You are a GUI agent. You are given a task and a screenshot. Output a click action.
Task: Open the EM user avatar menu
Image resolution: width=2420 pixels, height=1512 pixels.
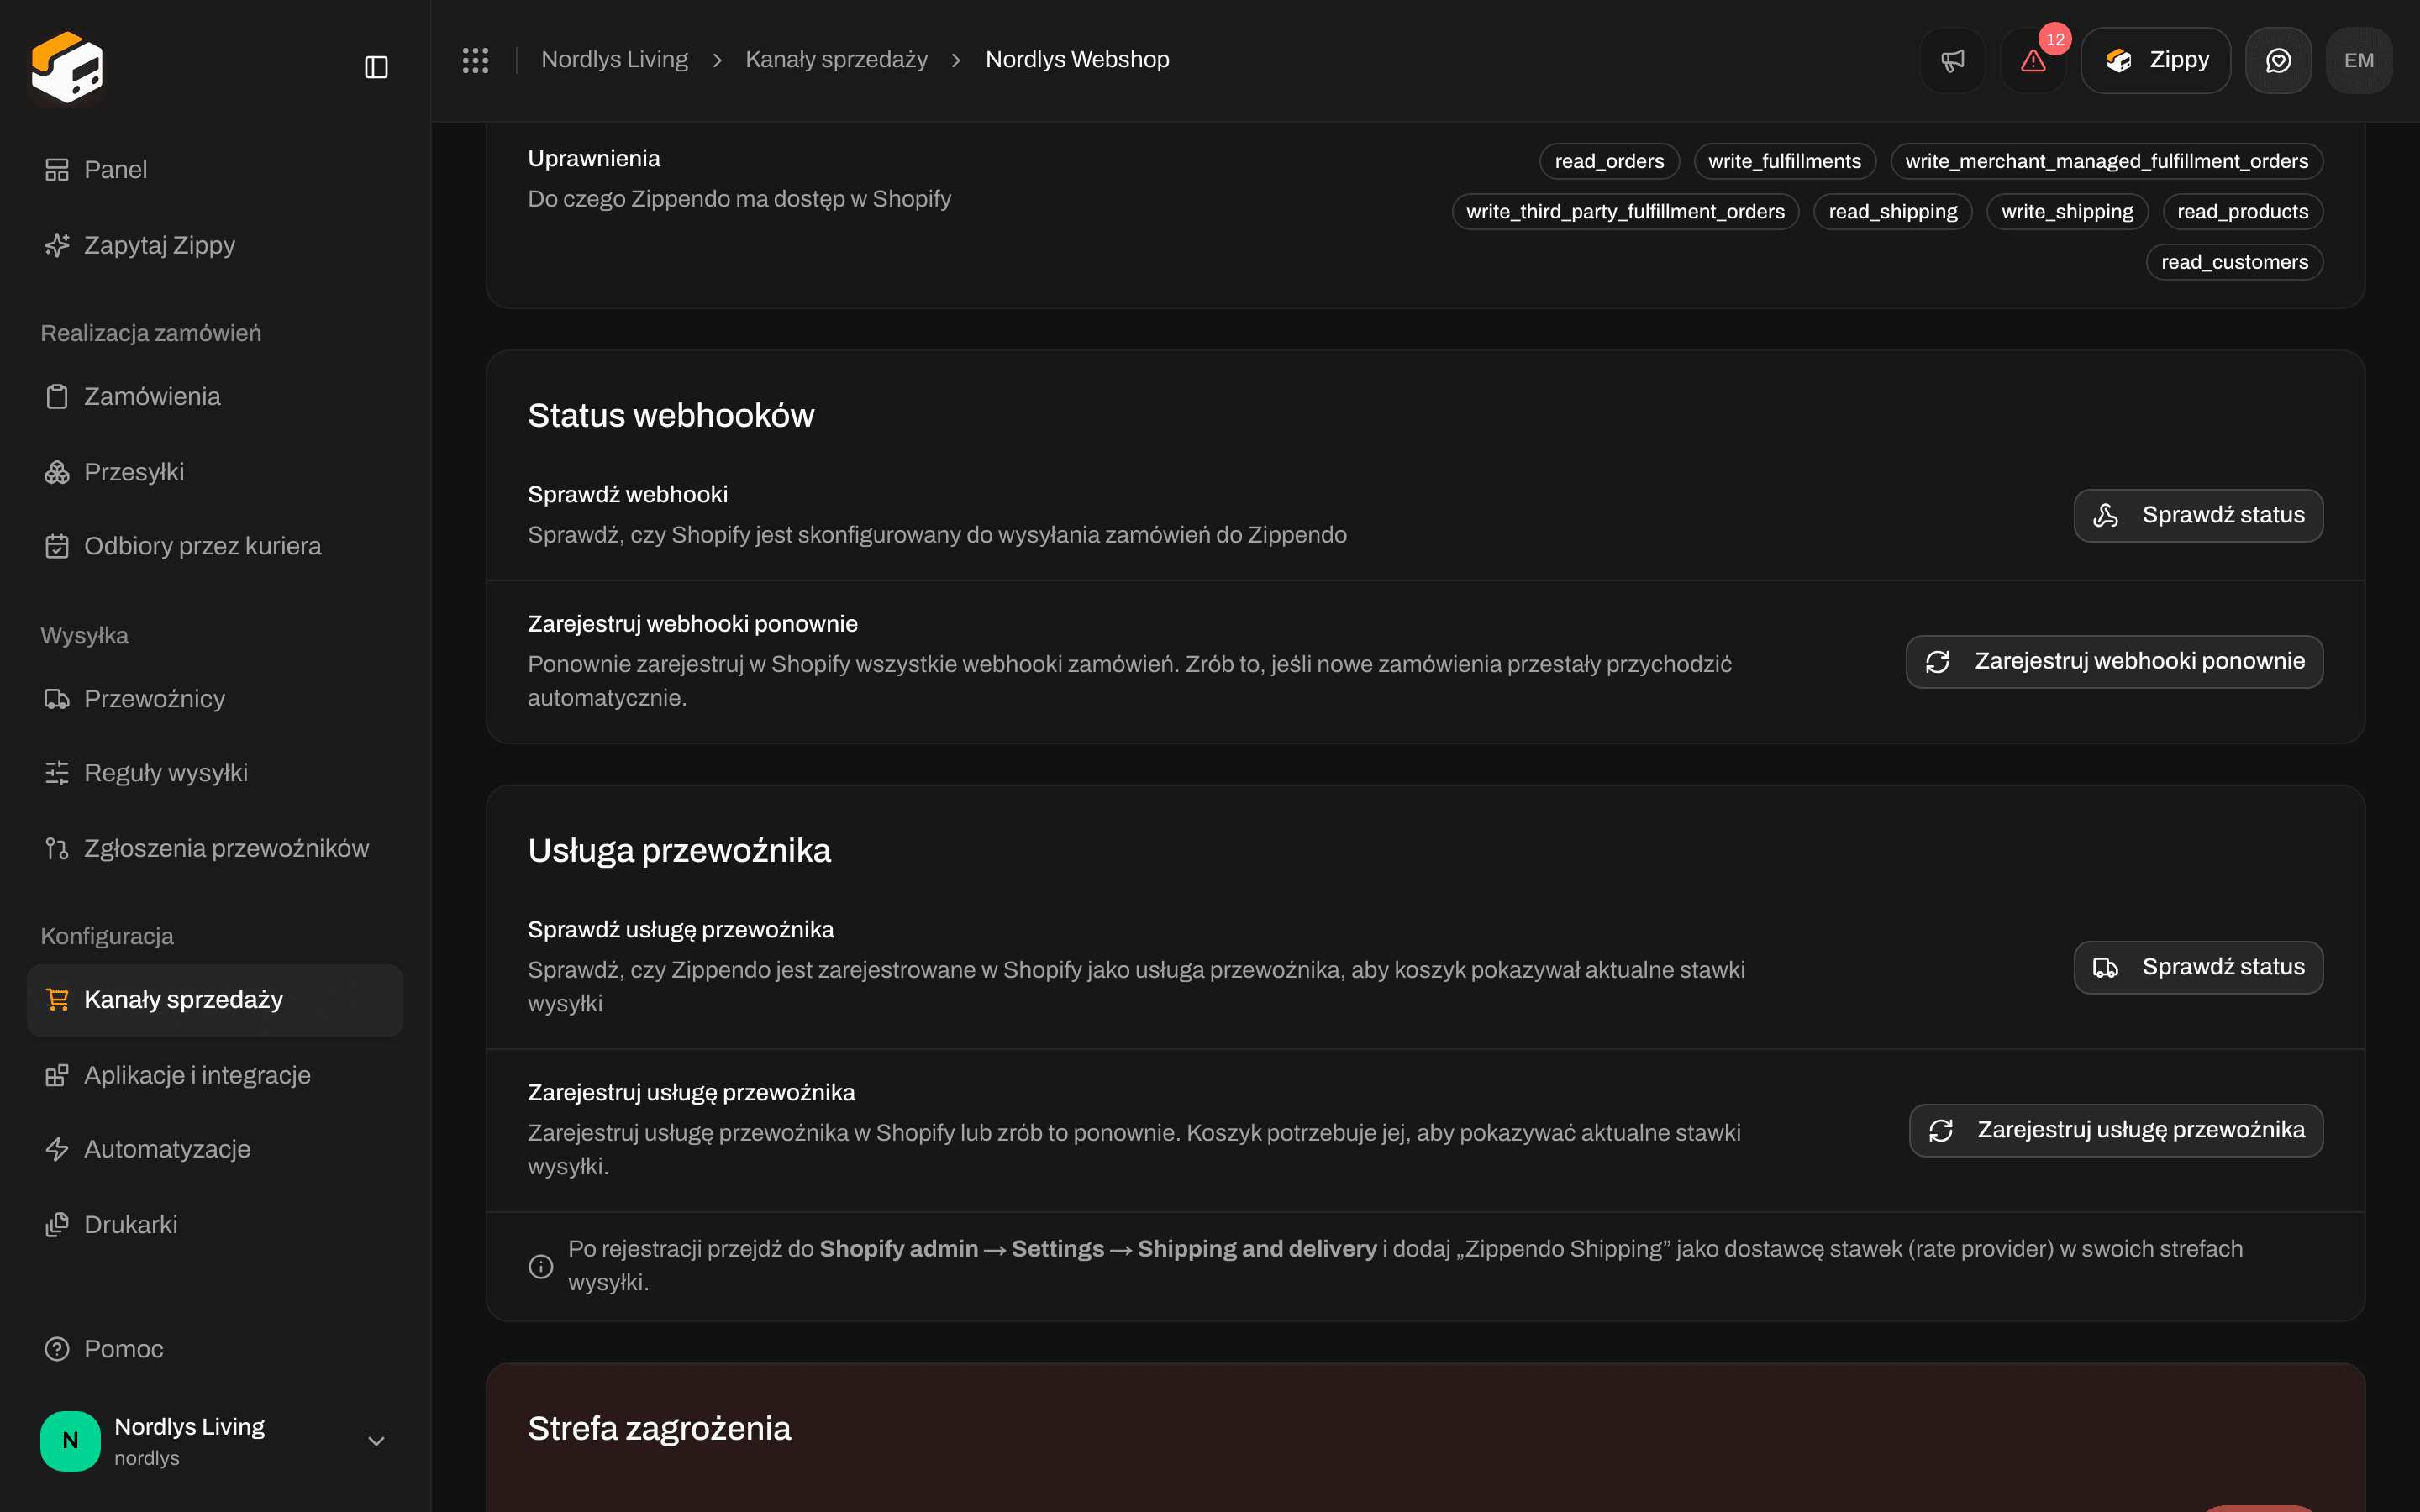[x=2359, y=60]
